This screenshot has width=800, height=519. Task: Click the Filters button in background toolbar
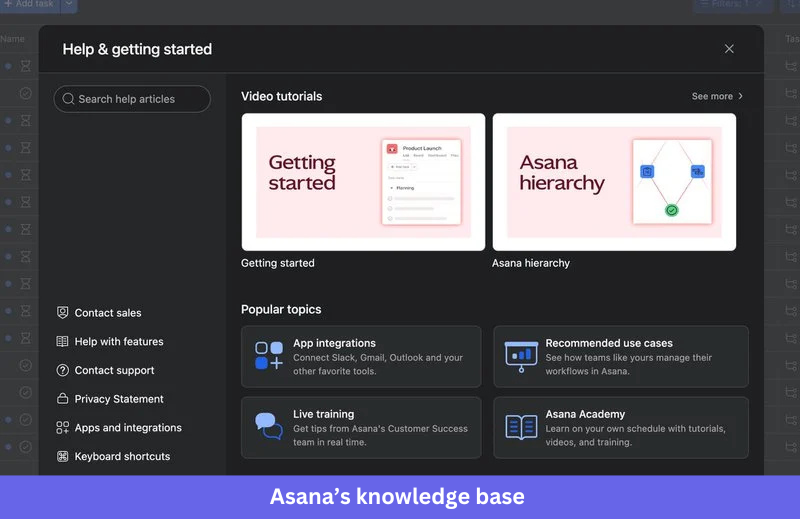[x=733, y=4]
